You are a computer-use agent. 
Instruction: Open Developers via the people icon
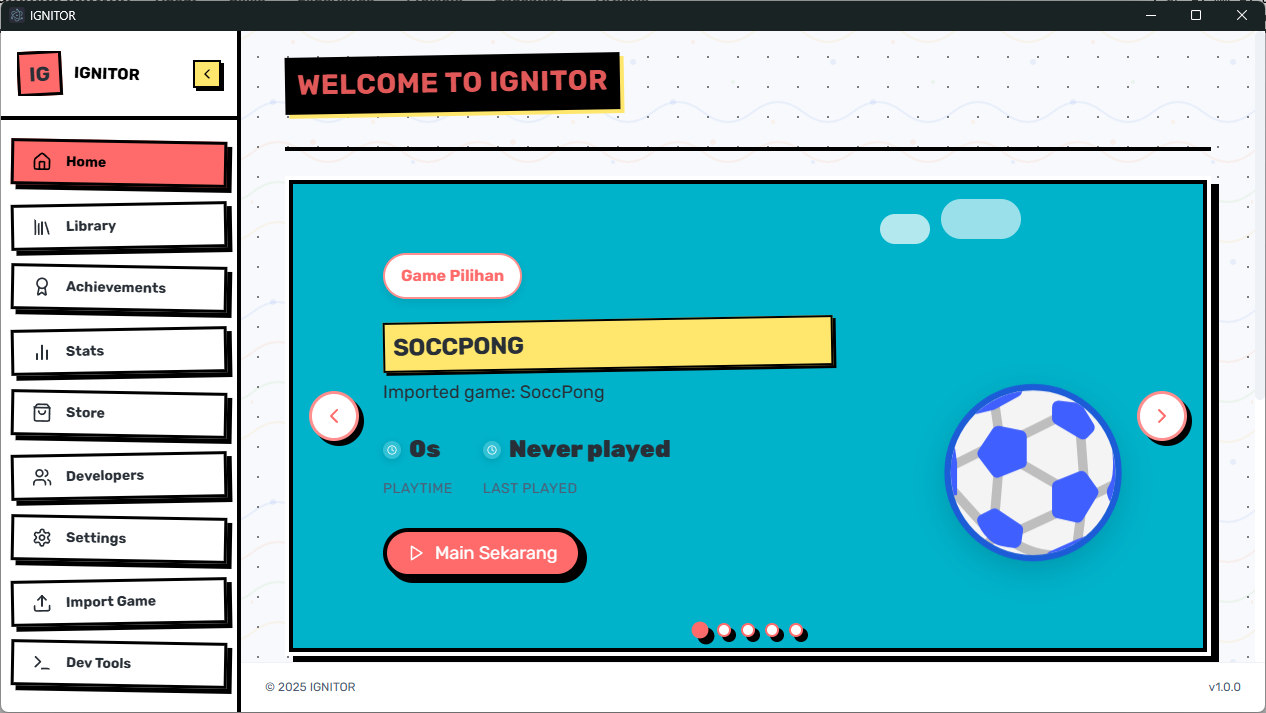click(x=42, y=475)
